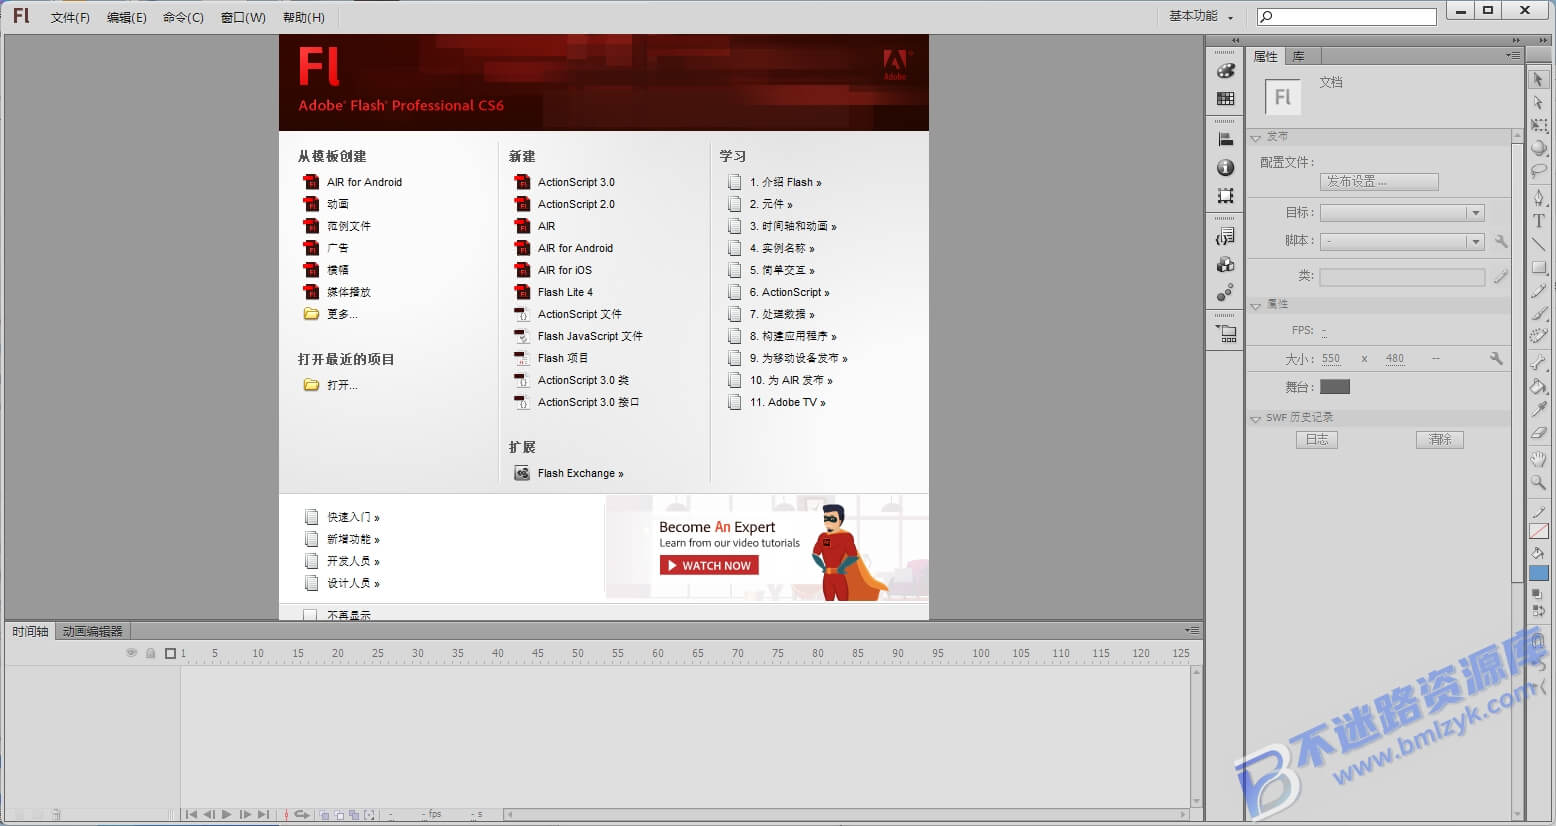
Task: Open the Color panel icon
Action: tap(1225, 72)
